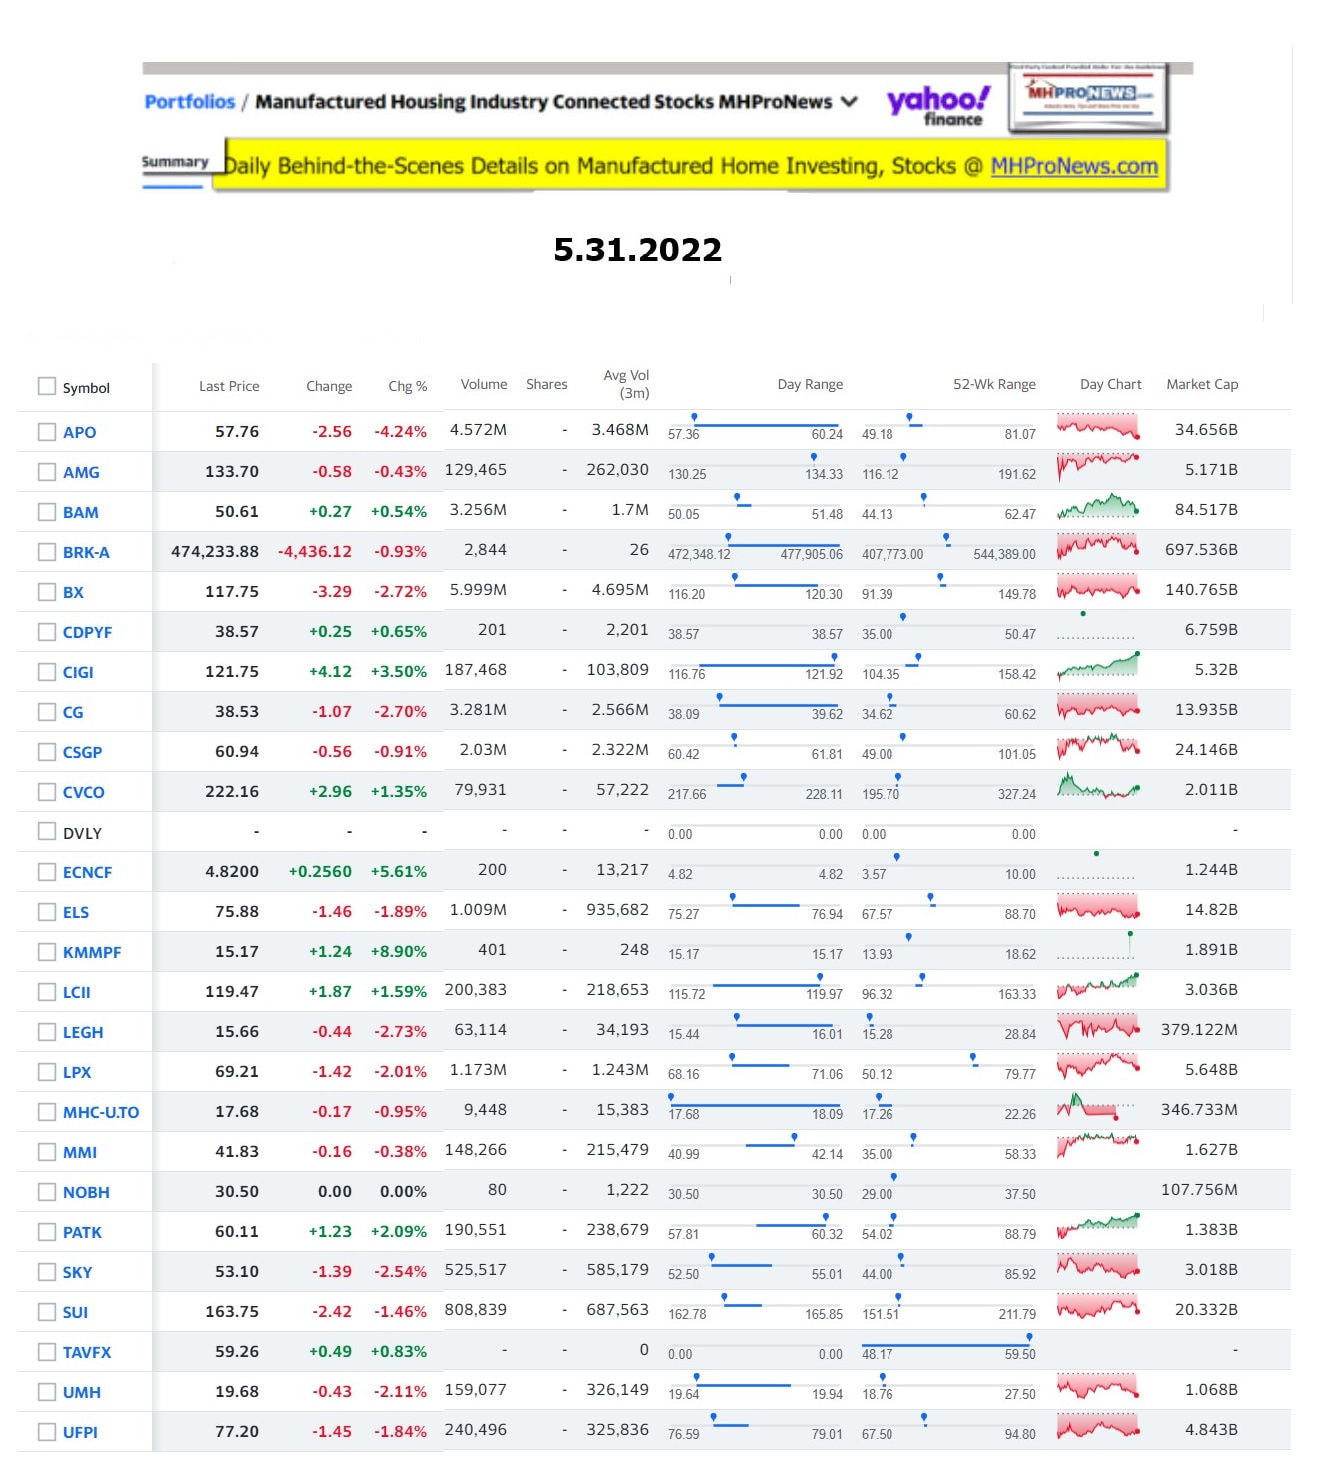Open the PATK day chart thumbnail
The height and width of the screenshot is (1464, 1333).
click(1098, 1227)
